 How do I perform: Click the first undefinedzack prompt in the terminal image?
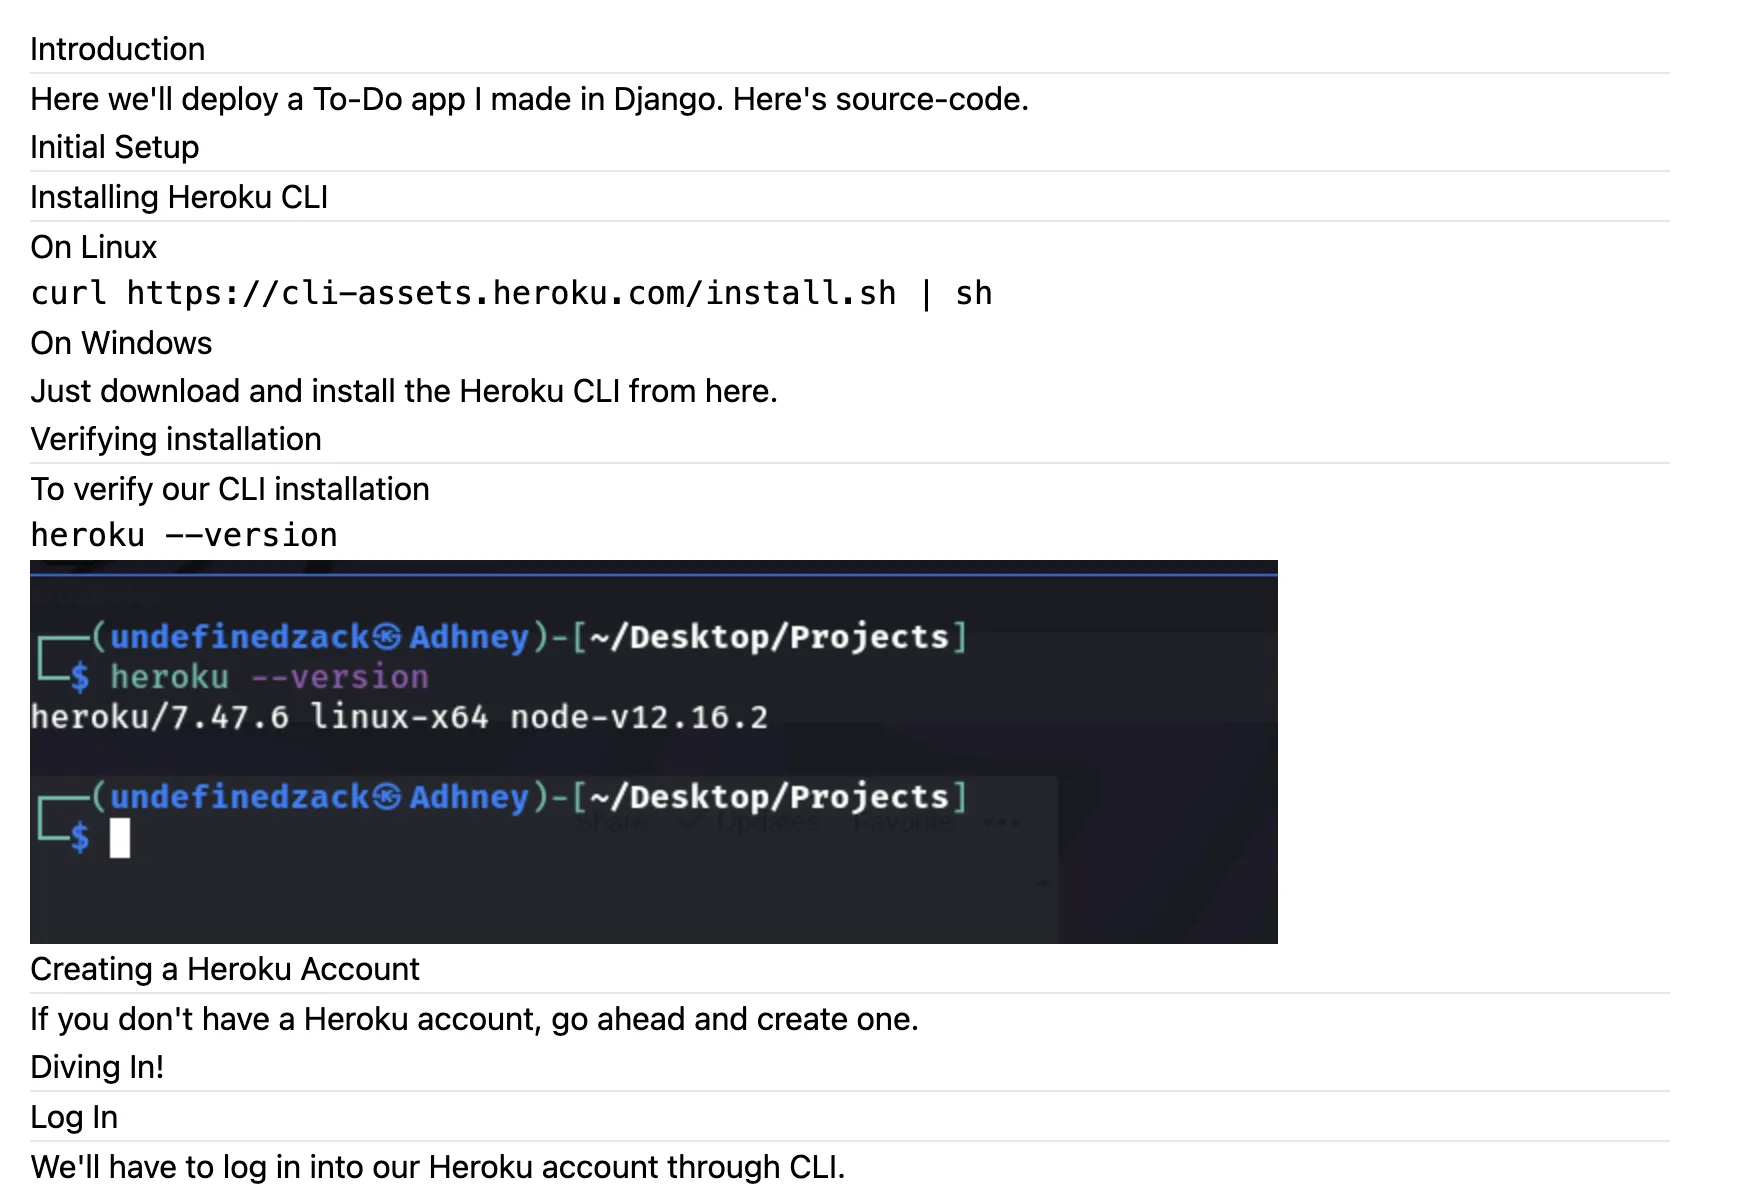[x=238, y=637]
